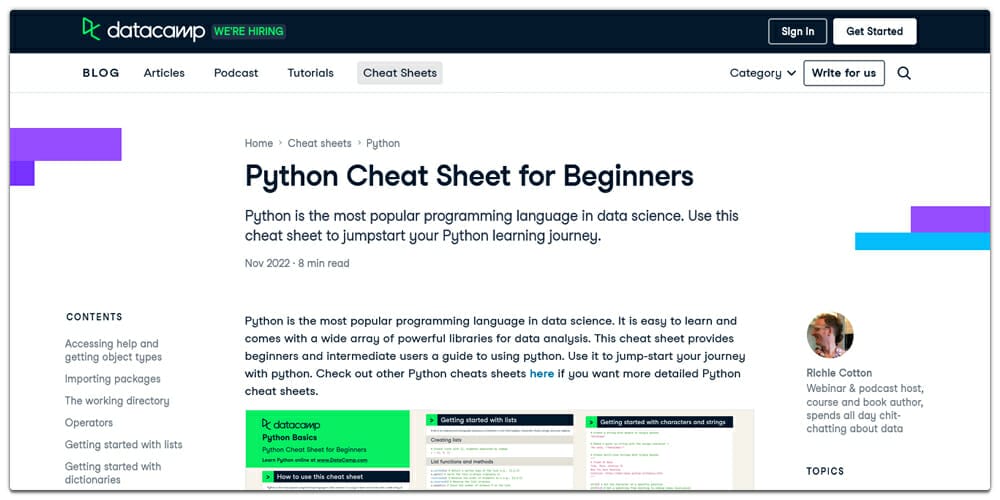
Task: Click the article title heading
Action: 469,177
